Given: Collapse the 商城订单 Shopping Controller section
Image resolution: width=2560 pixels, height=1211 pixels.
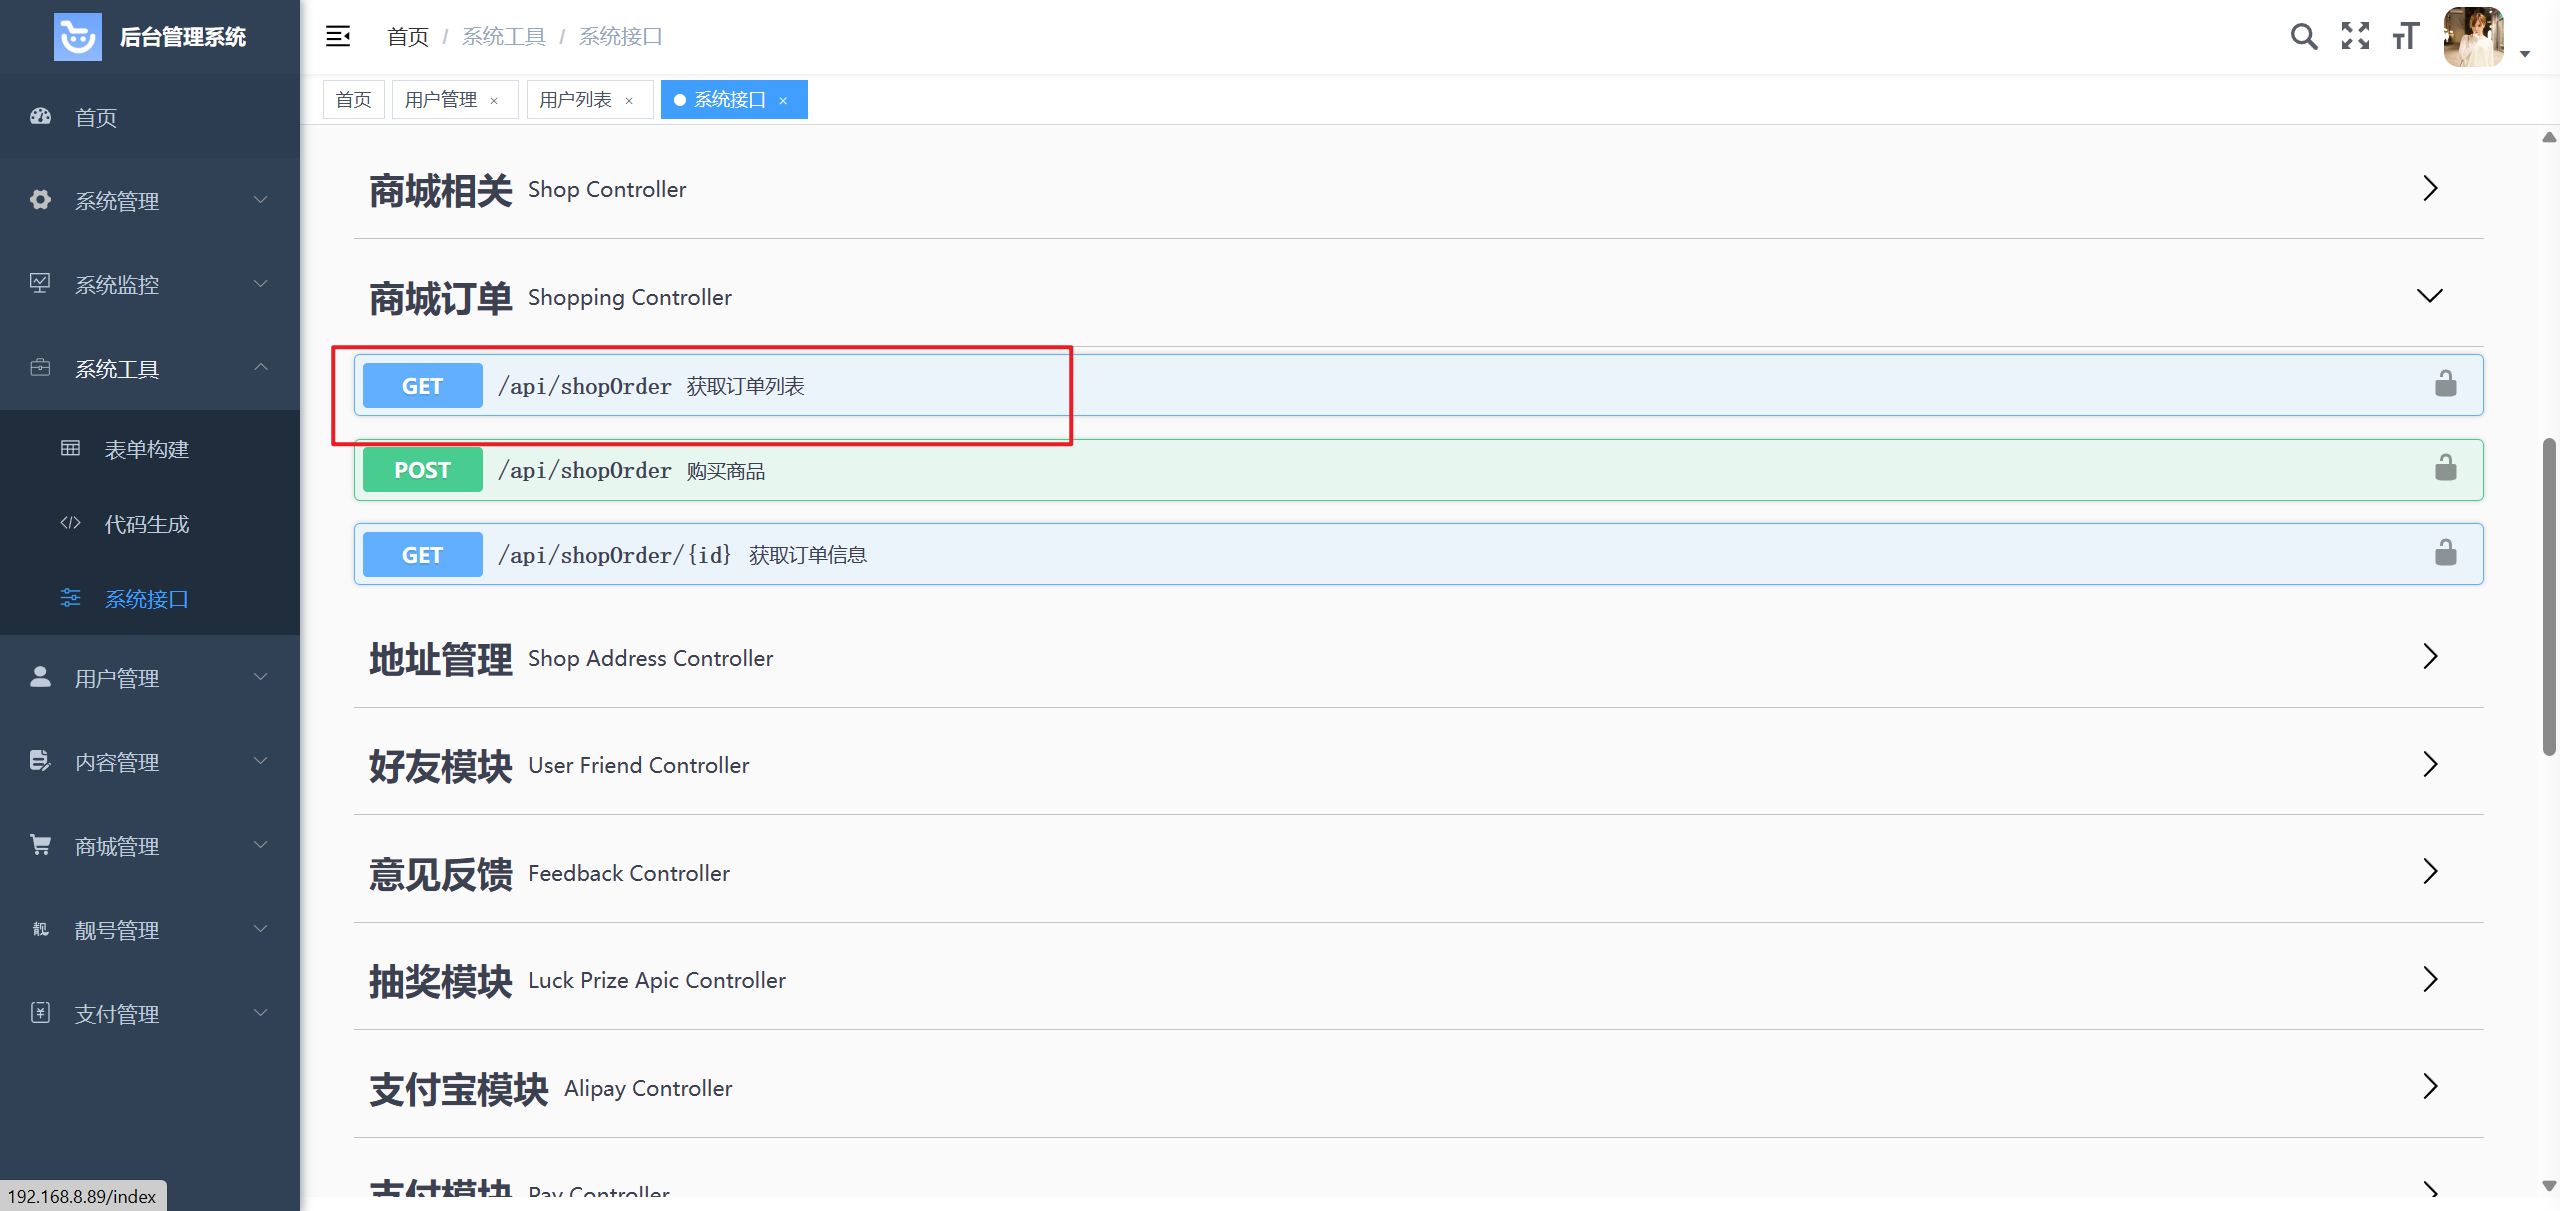Looking at the screenshot, I should point(2429,296).
